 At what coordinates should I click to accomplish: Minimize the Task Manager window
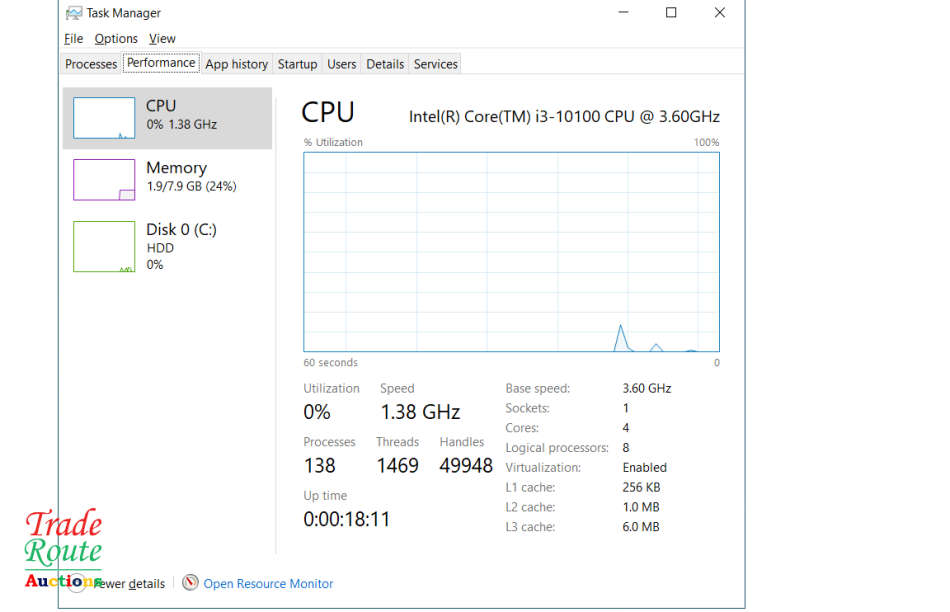[x=623, y=13]
